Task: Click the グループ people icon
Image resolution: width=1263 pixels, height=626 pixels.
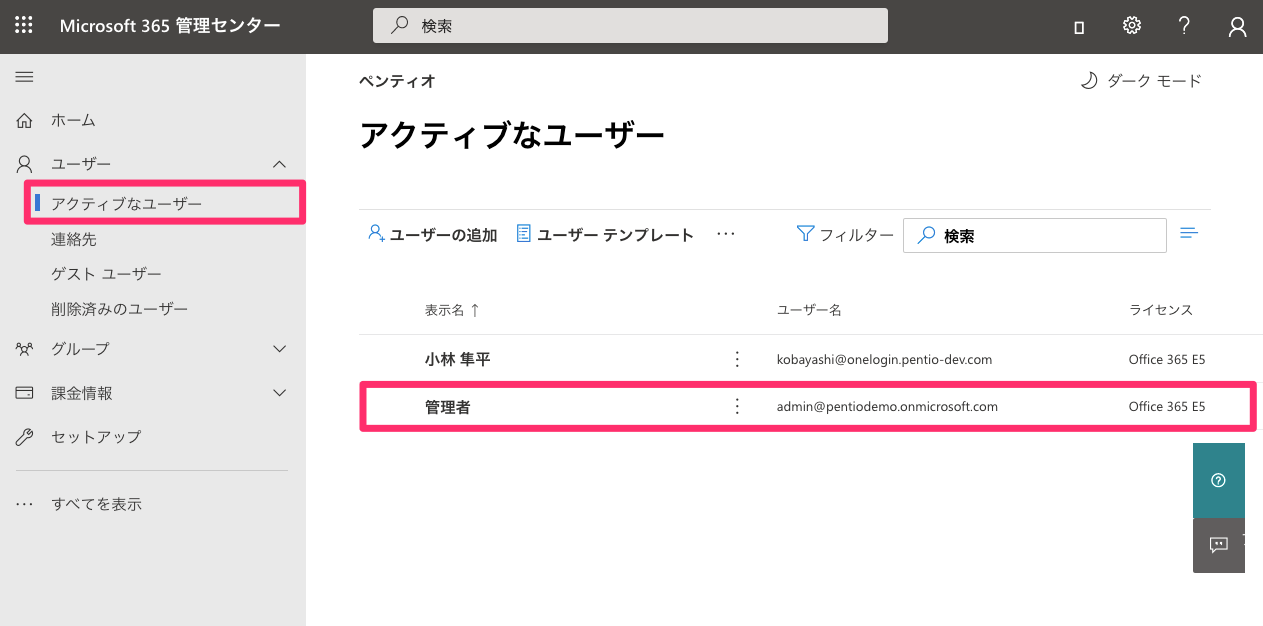Action: (25, 349)
